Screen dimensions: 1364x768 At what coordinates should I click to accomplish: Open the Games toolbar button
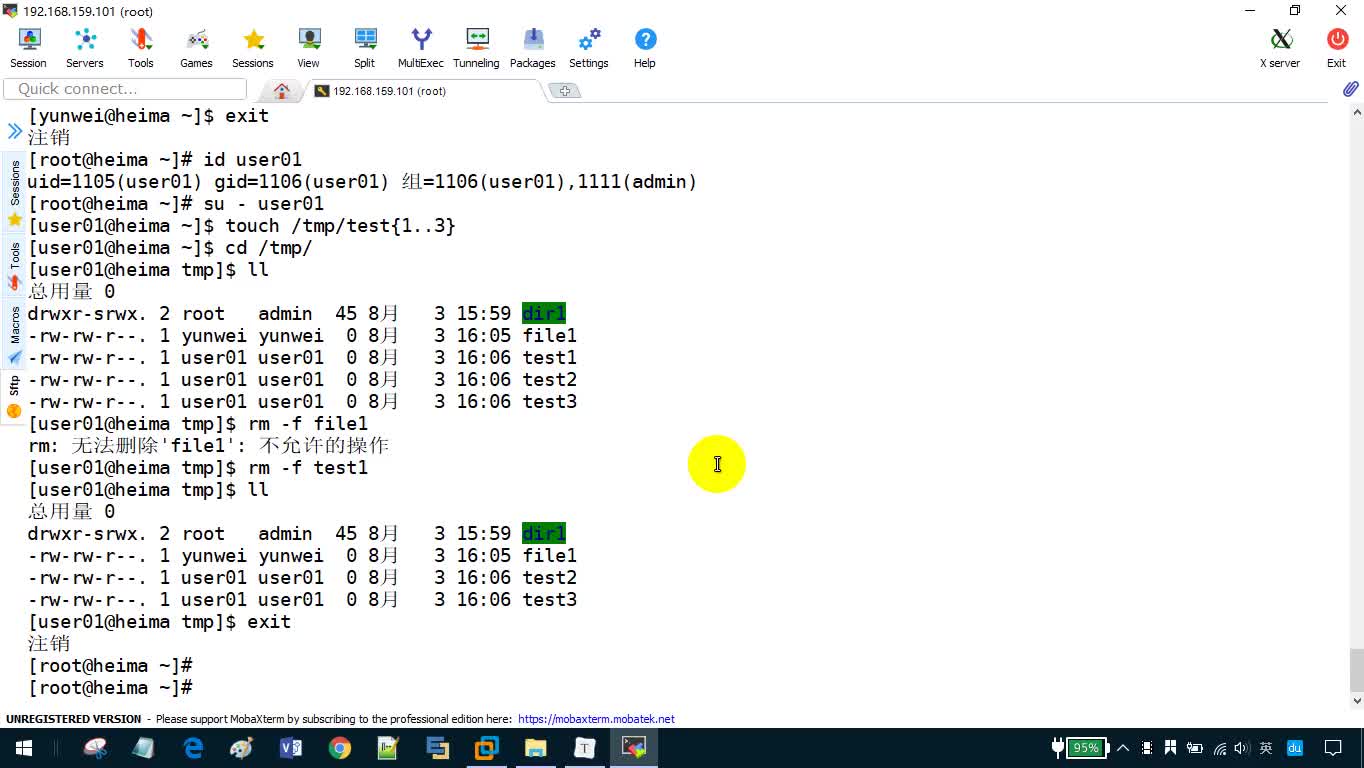coord(197,48)
